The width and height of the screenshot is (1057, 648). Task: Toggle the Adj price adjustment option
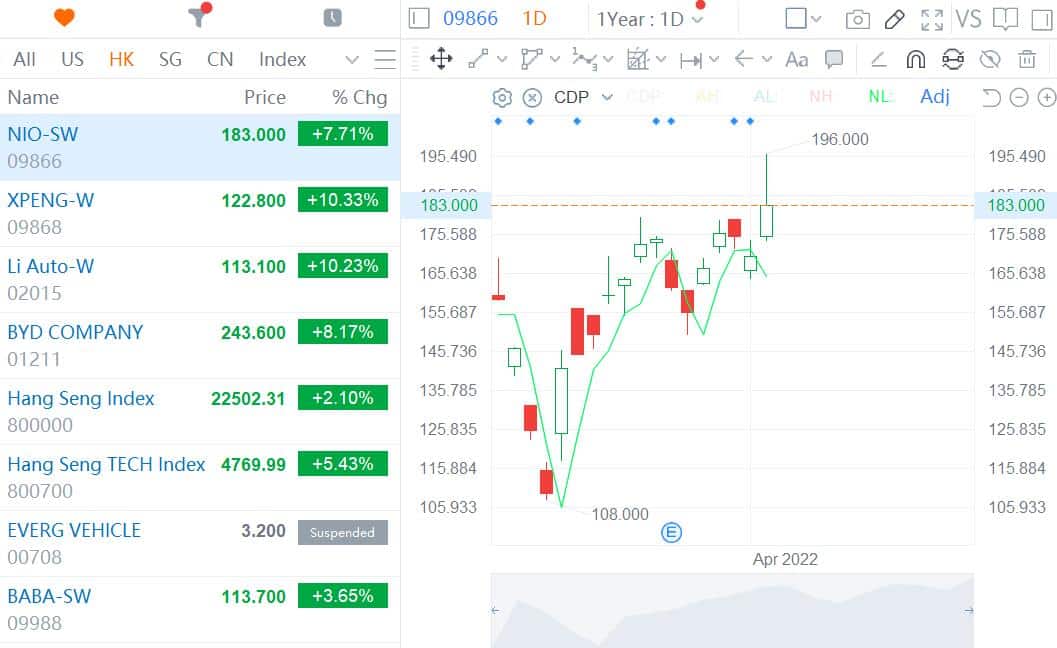(x=935, y=97)
